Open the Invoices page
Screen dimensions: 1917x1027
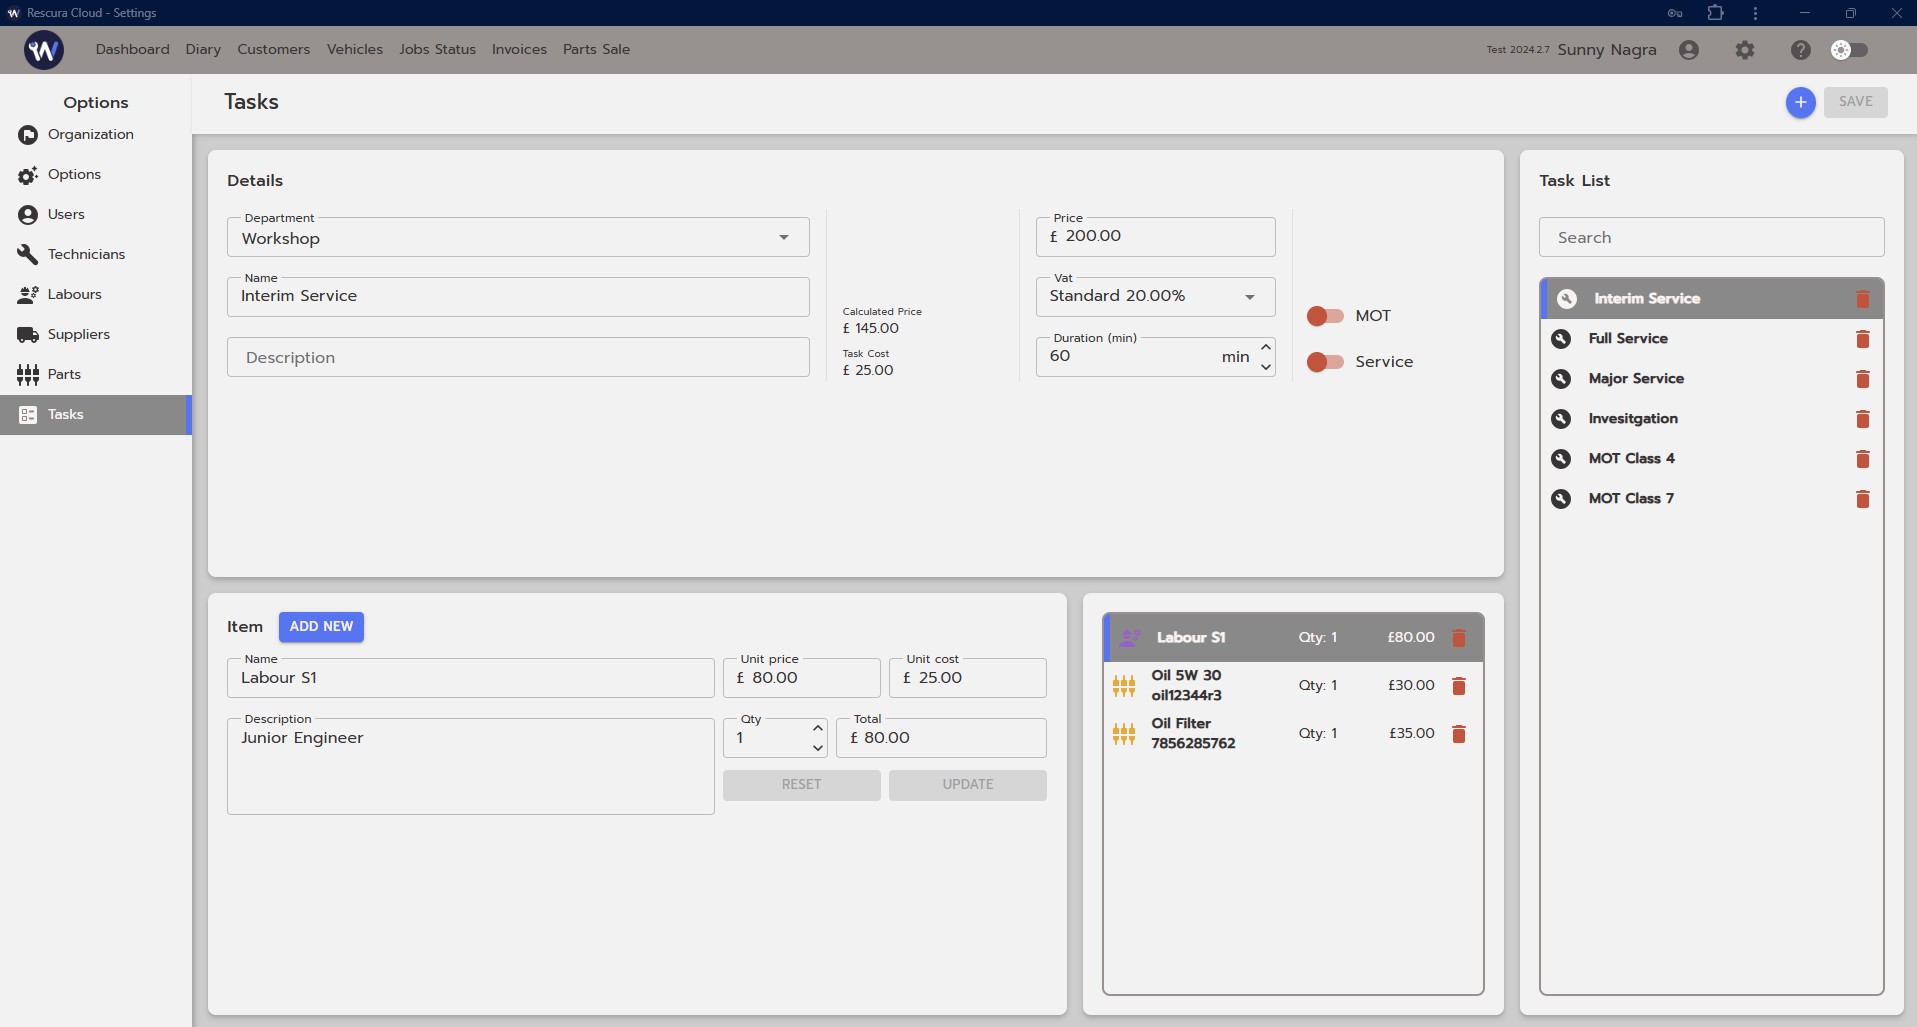519,49
